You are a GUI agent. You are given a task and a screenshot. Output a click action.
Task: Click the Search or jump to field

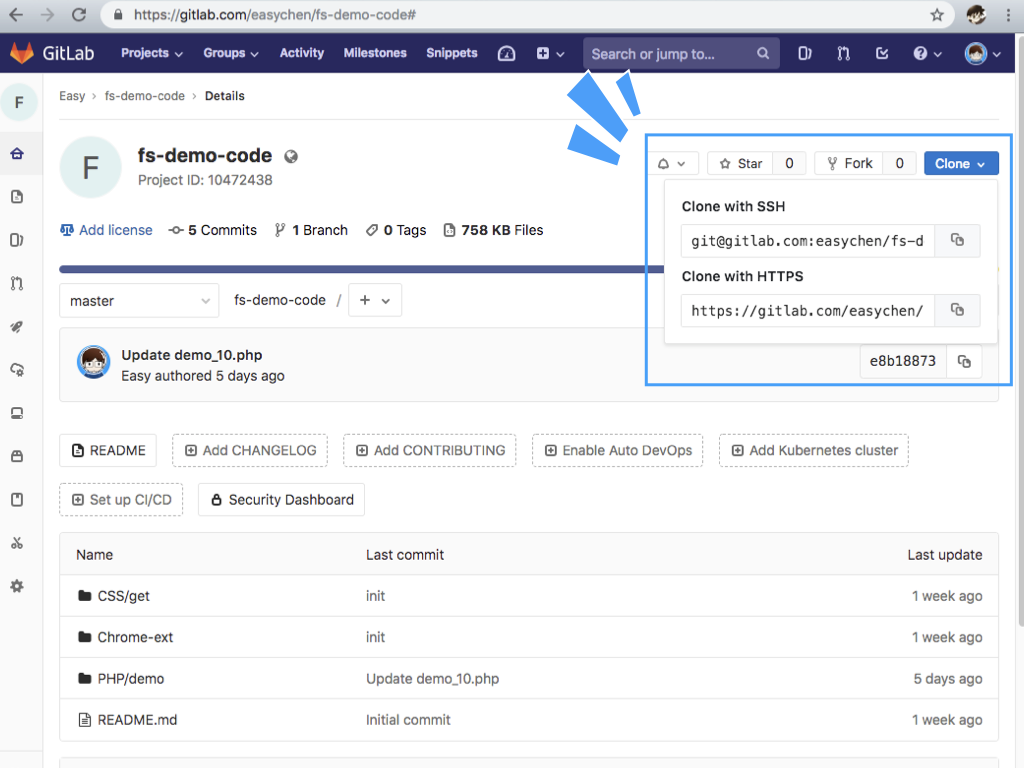670,54
